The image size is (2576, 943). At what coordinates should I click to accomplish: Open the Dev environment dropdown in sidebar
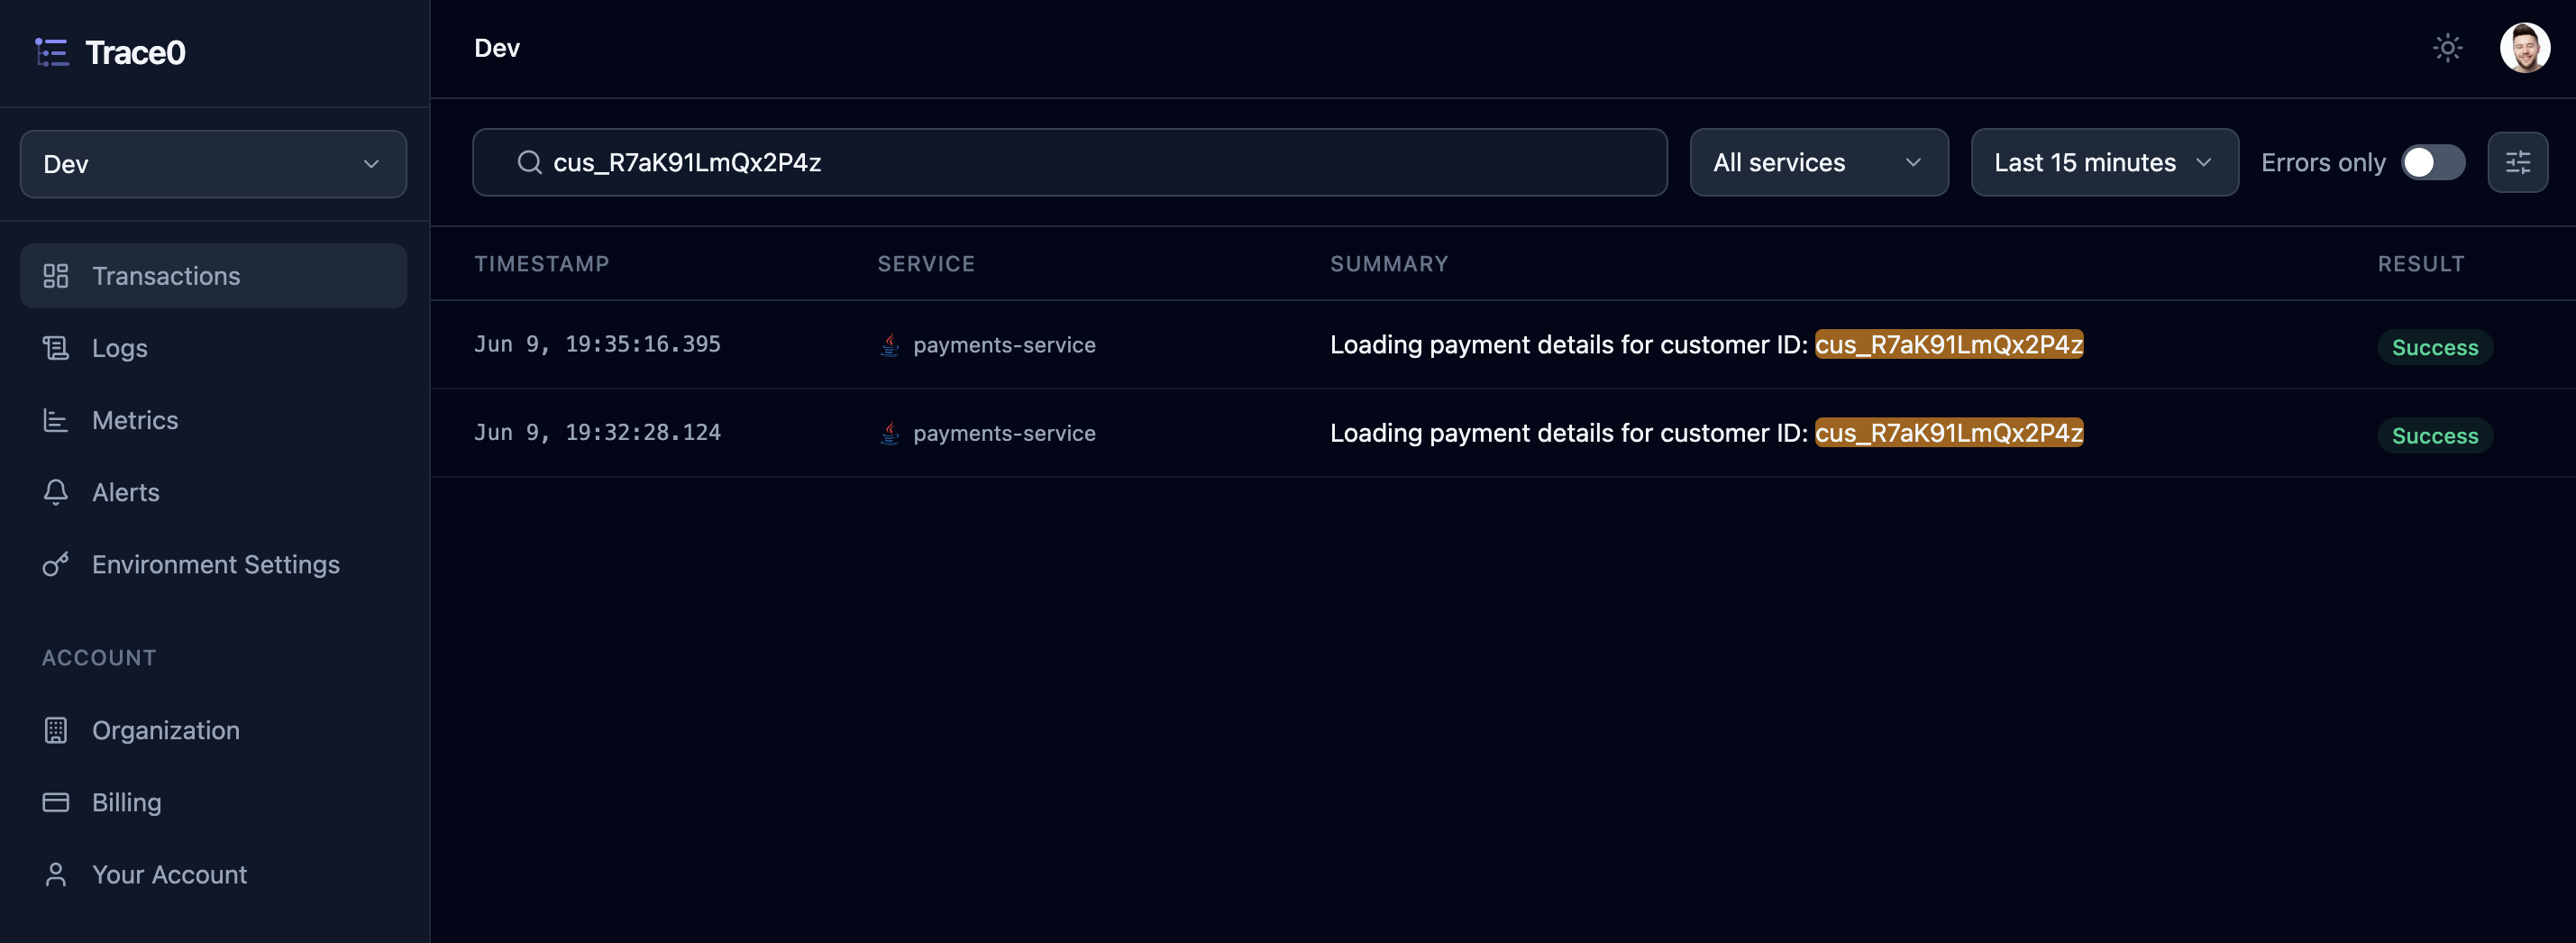[213, 164]
